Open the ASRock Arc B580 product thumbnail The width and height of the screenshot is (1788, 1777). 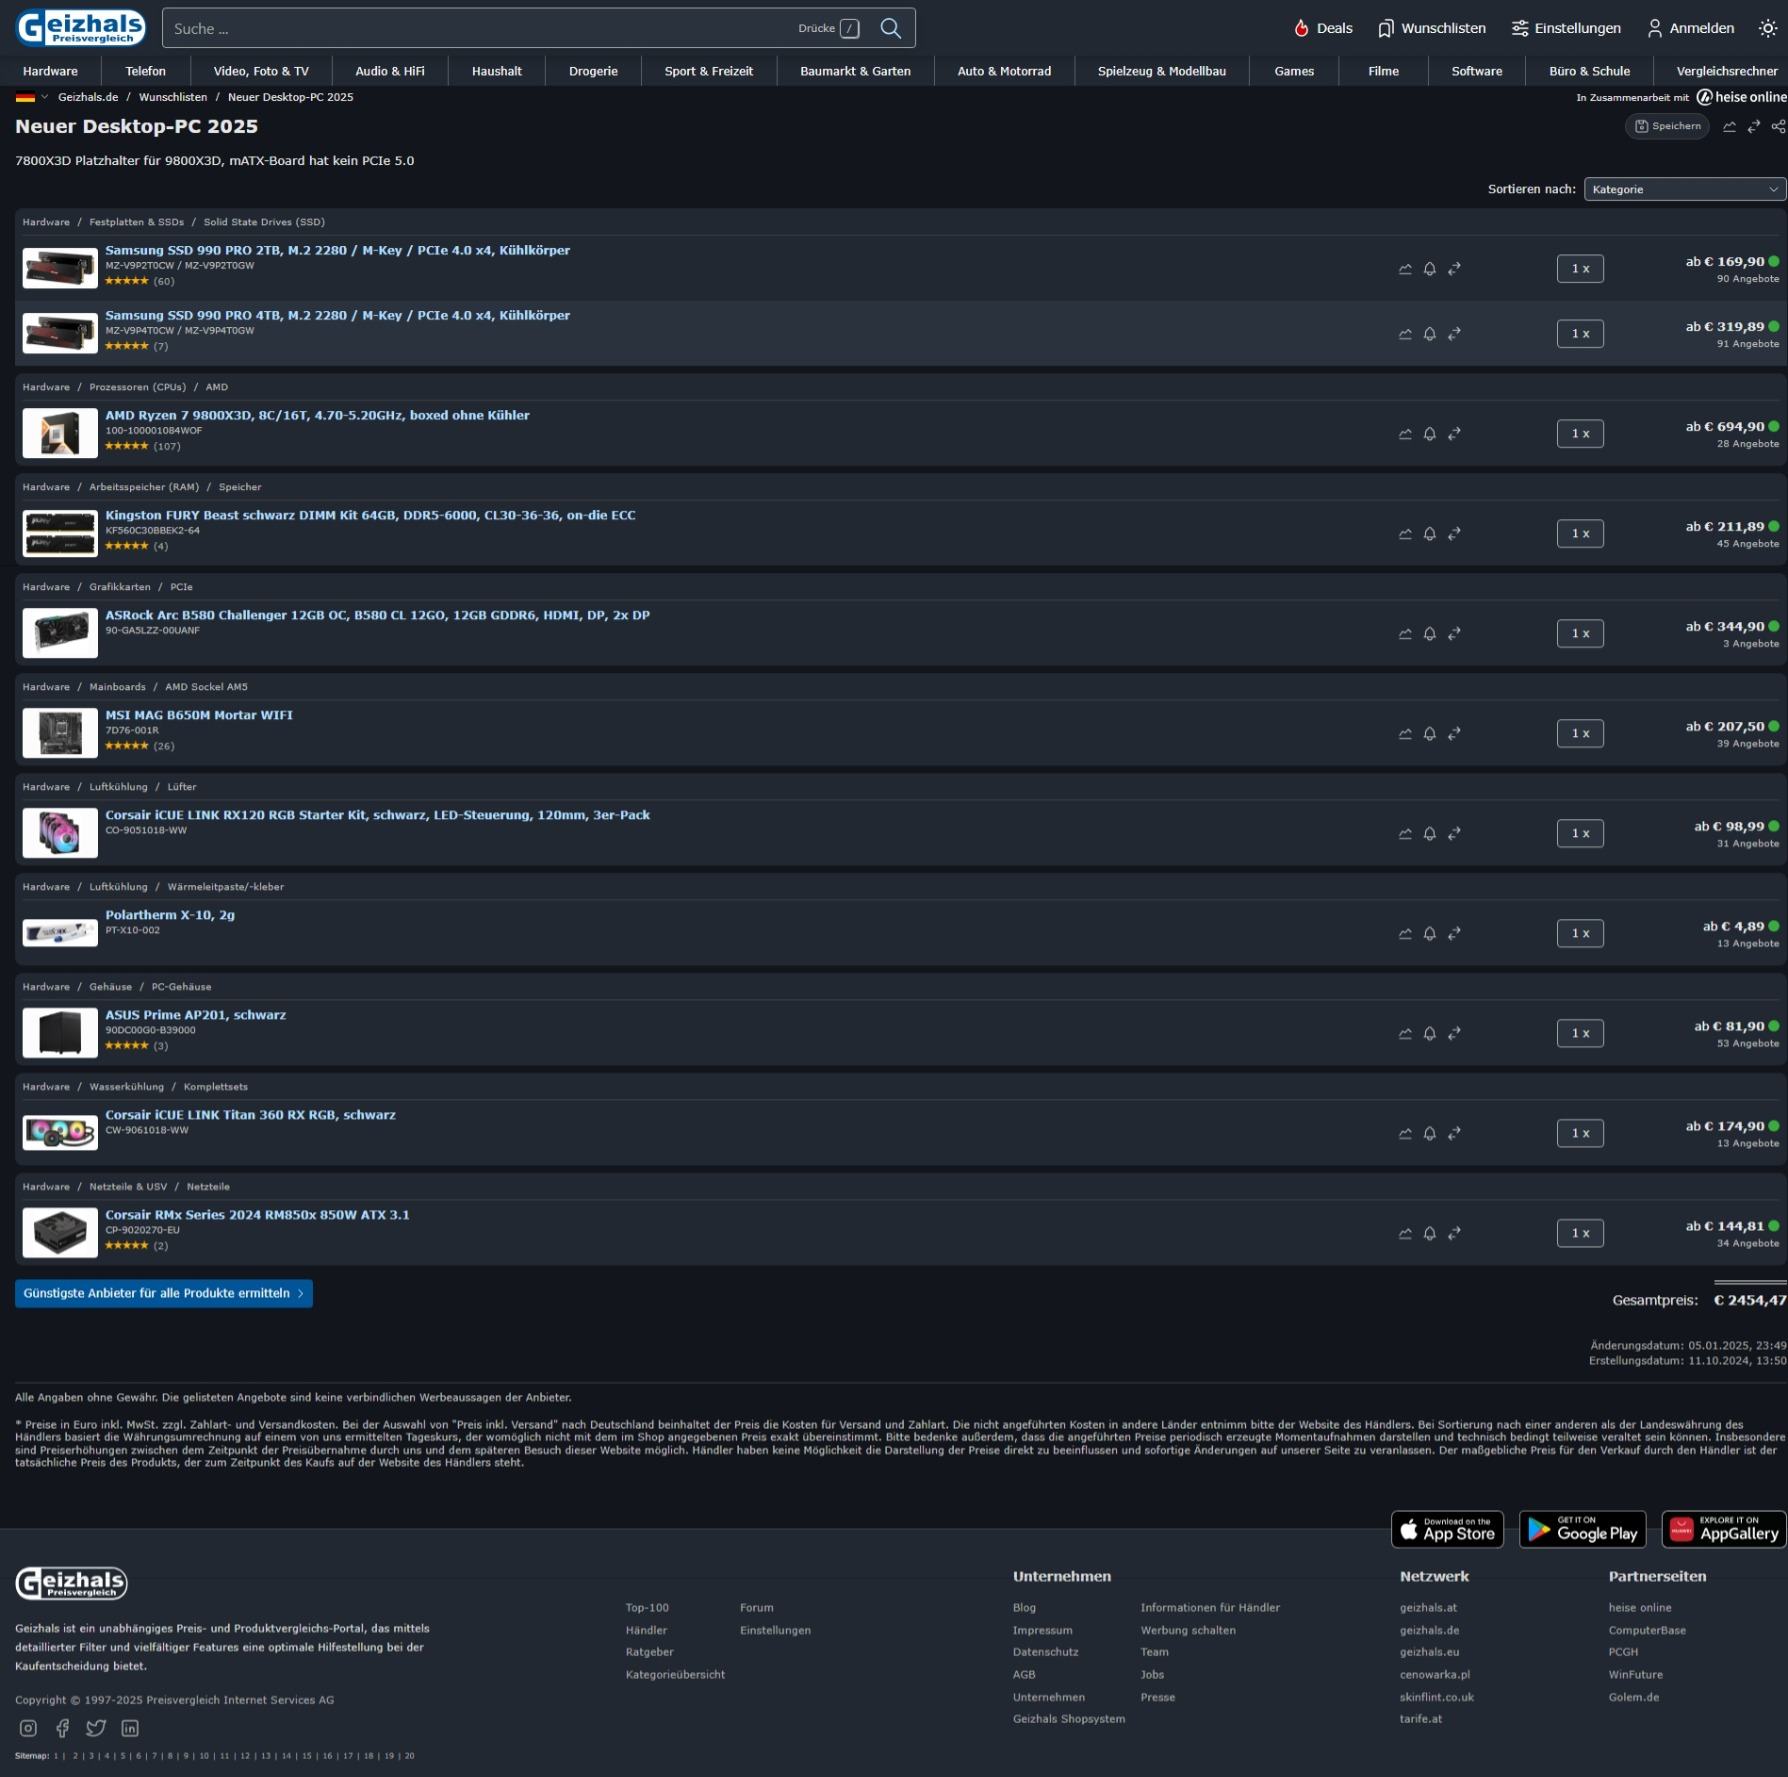pyautogui.click(x=60, y=633)
